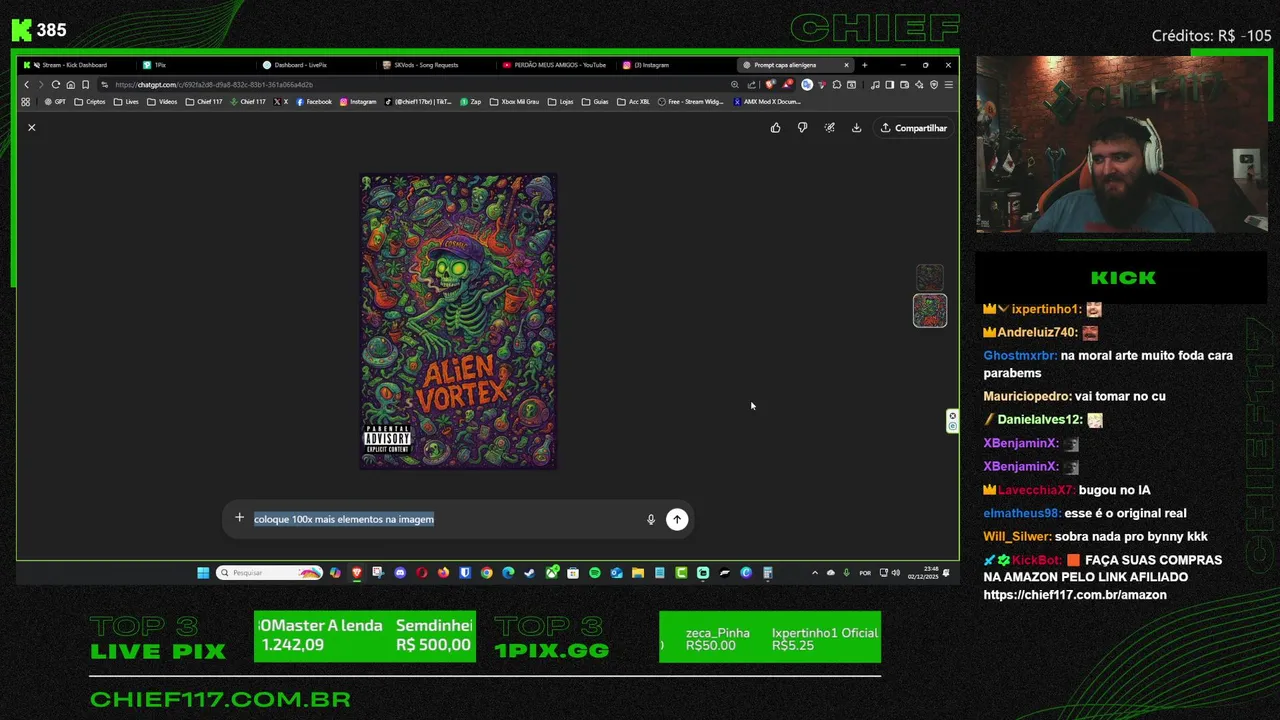Open the browser hamburger menu

point(948,85)
